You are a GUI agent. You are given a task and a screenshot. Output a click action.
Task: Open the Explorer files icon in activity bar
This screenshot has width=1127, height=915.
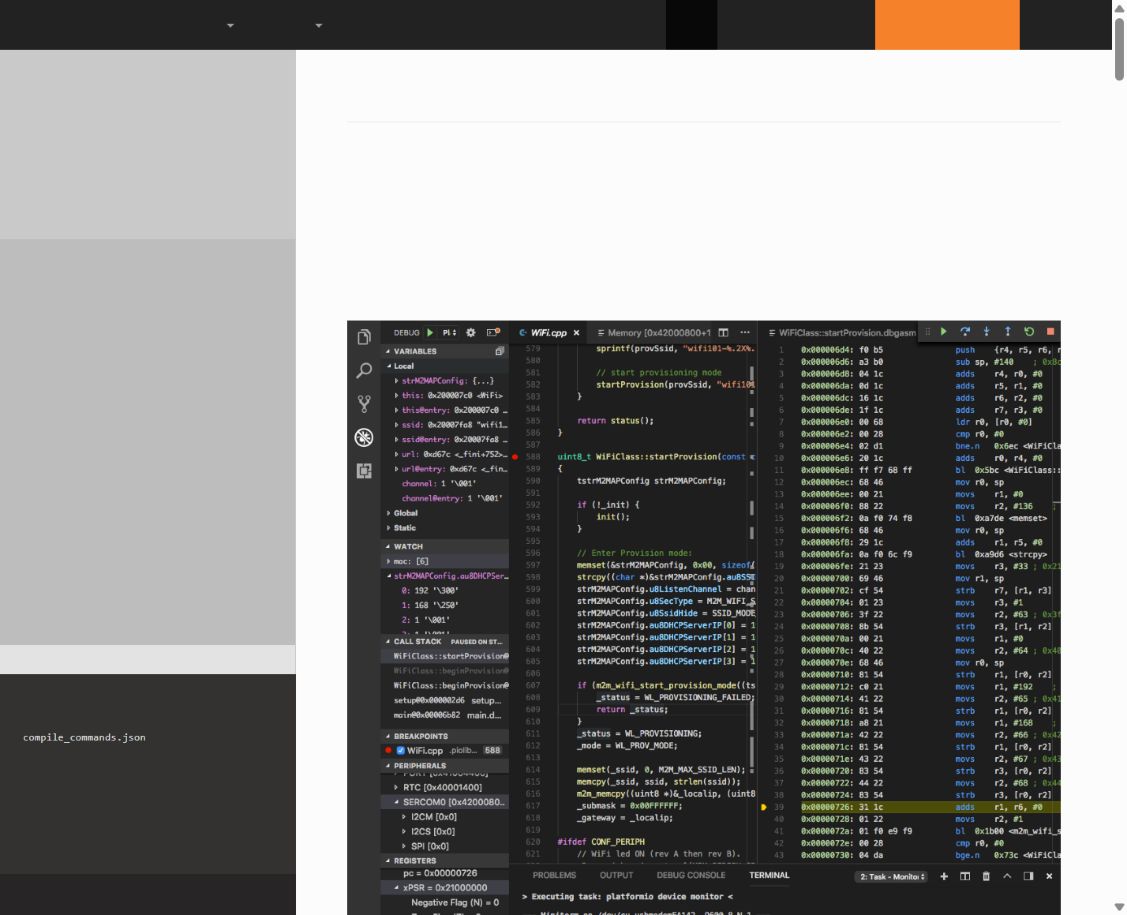(x=364, y=337)
